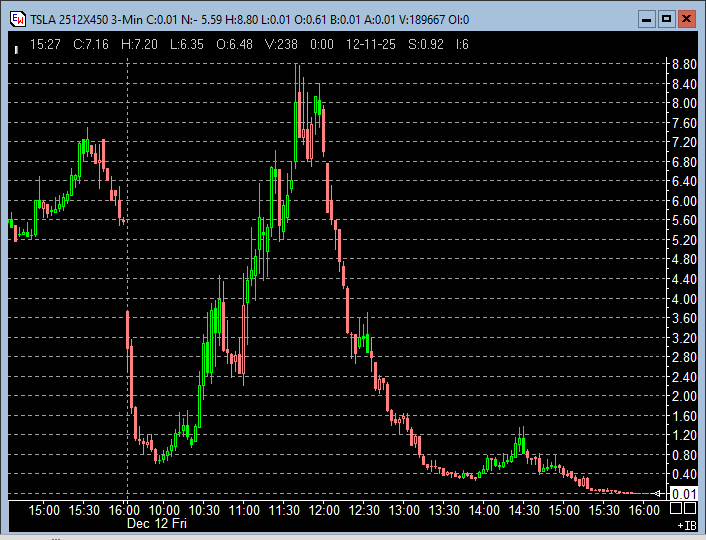Screen dimensions: 706x540
Task: Minimize the TSLA chart window
Action: [x=648, y=19]
